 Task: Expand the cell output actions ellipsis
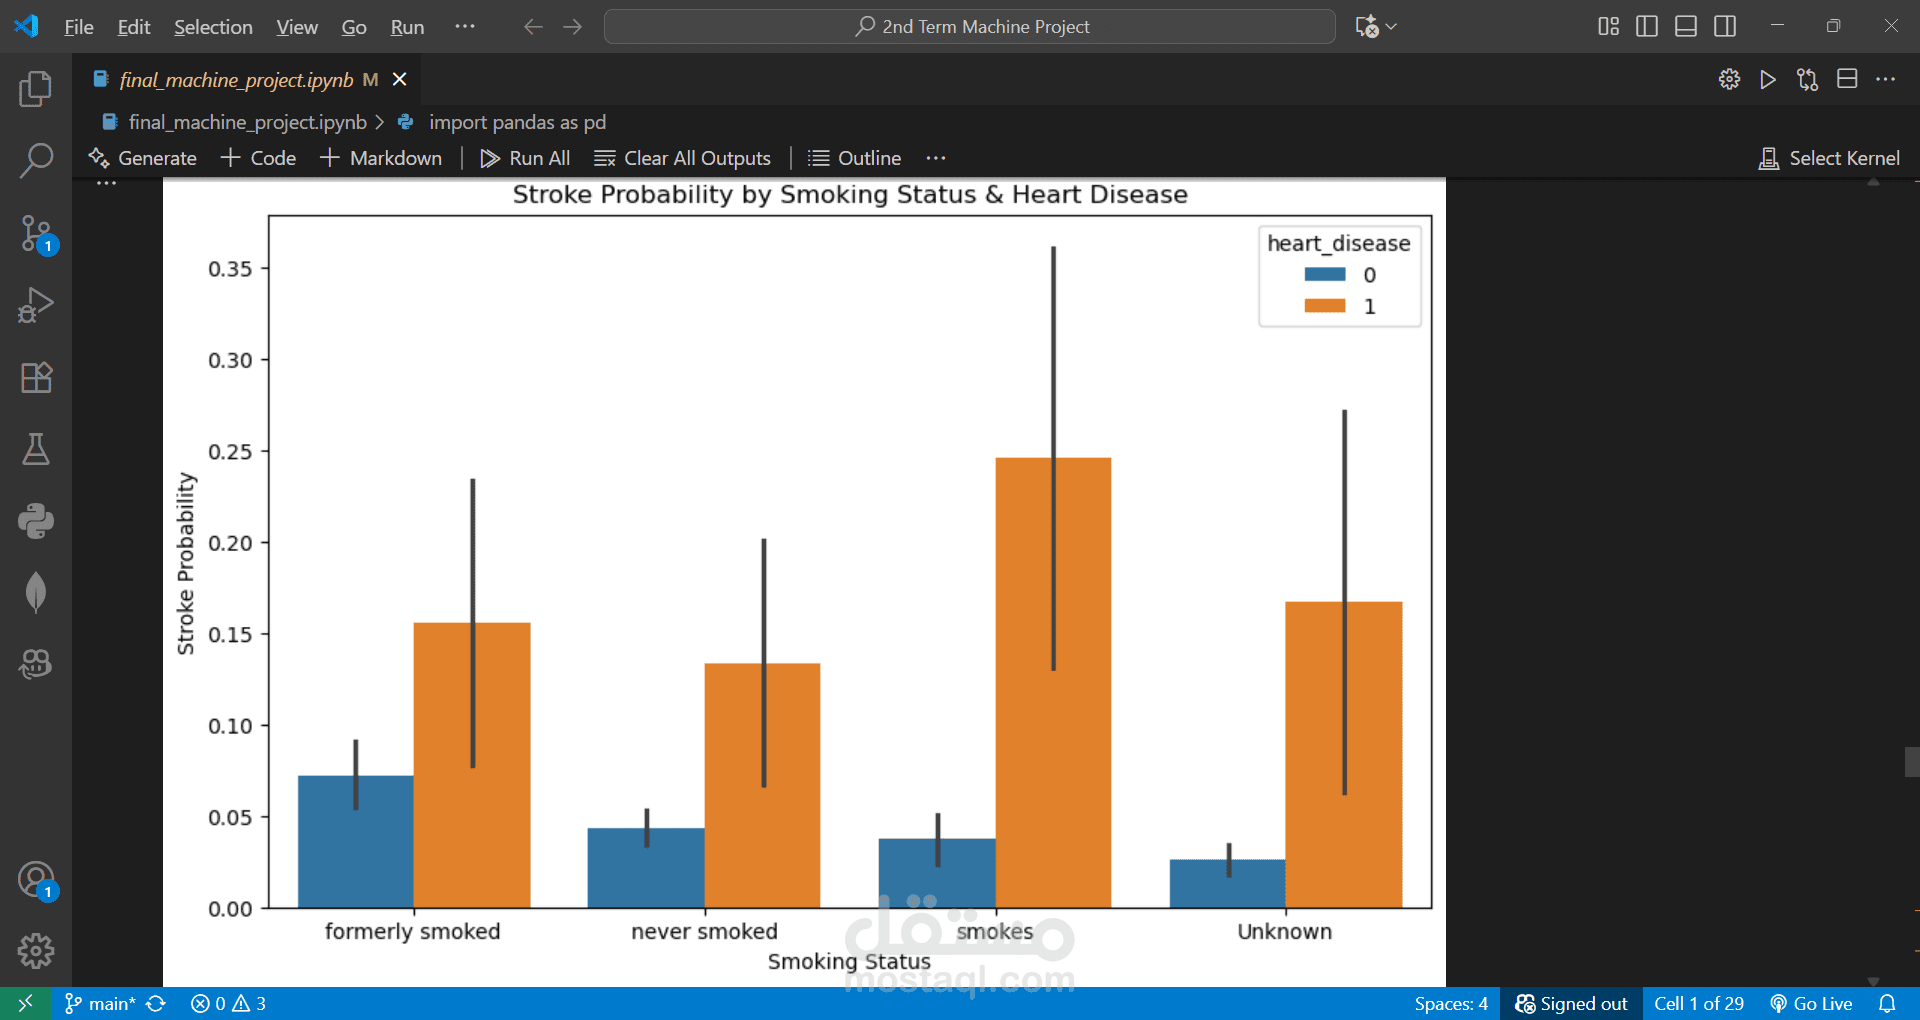coord(107,184)
